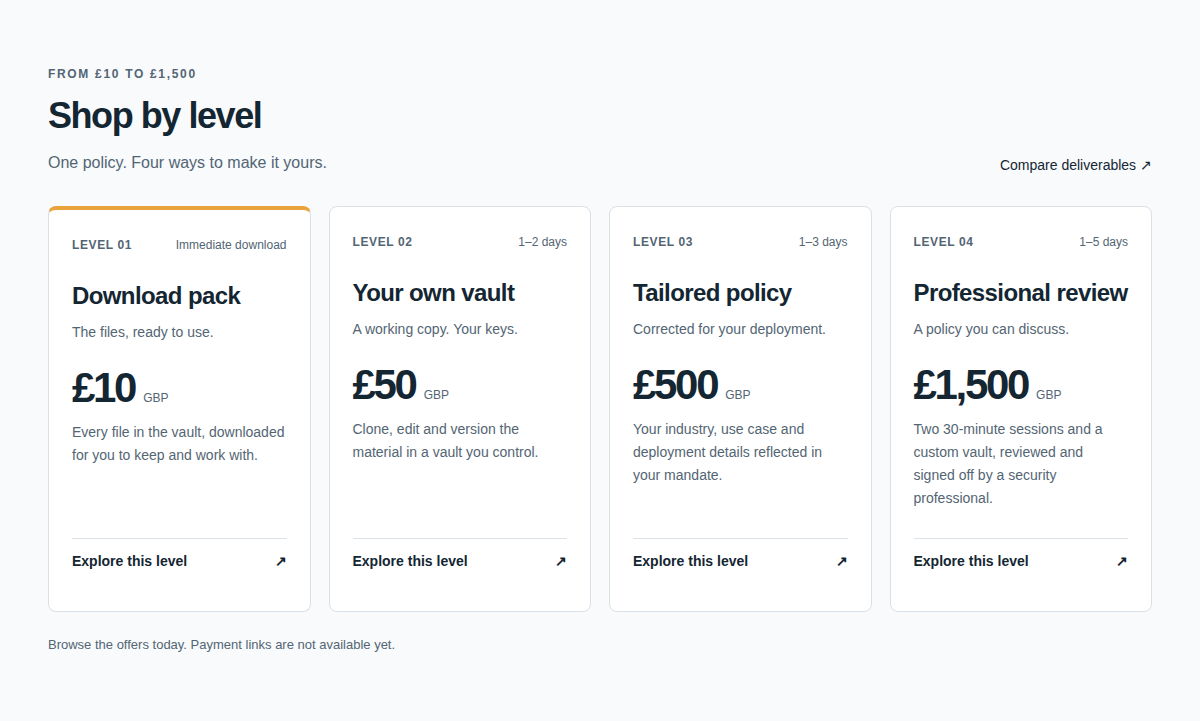The height and width of the screenshot is (721, 1200).
Task: Select the Your own vault heading
Action: 434,293
